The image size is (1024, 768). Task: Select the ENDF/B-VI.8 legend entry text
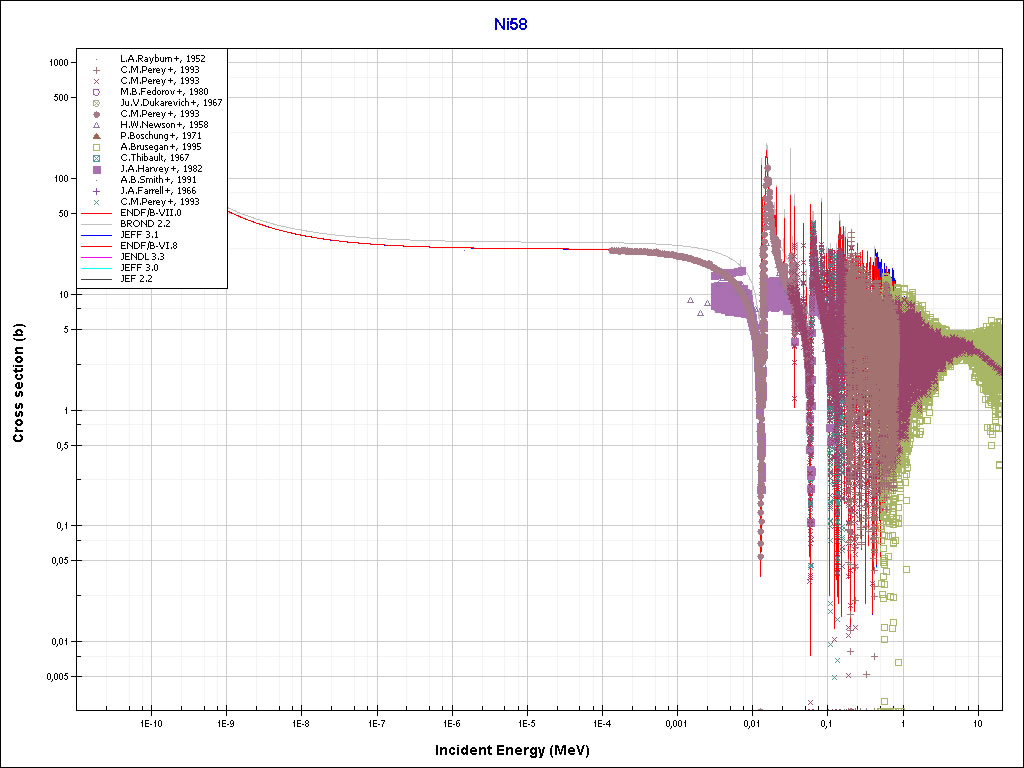[149, 246]
